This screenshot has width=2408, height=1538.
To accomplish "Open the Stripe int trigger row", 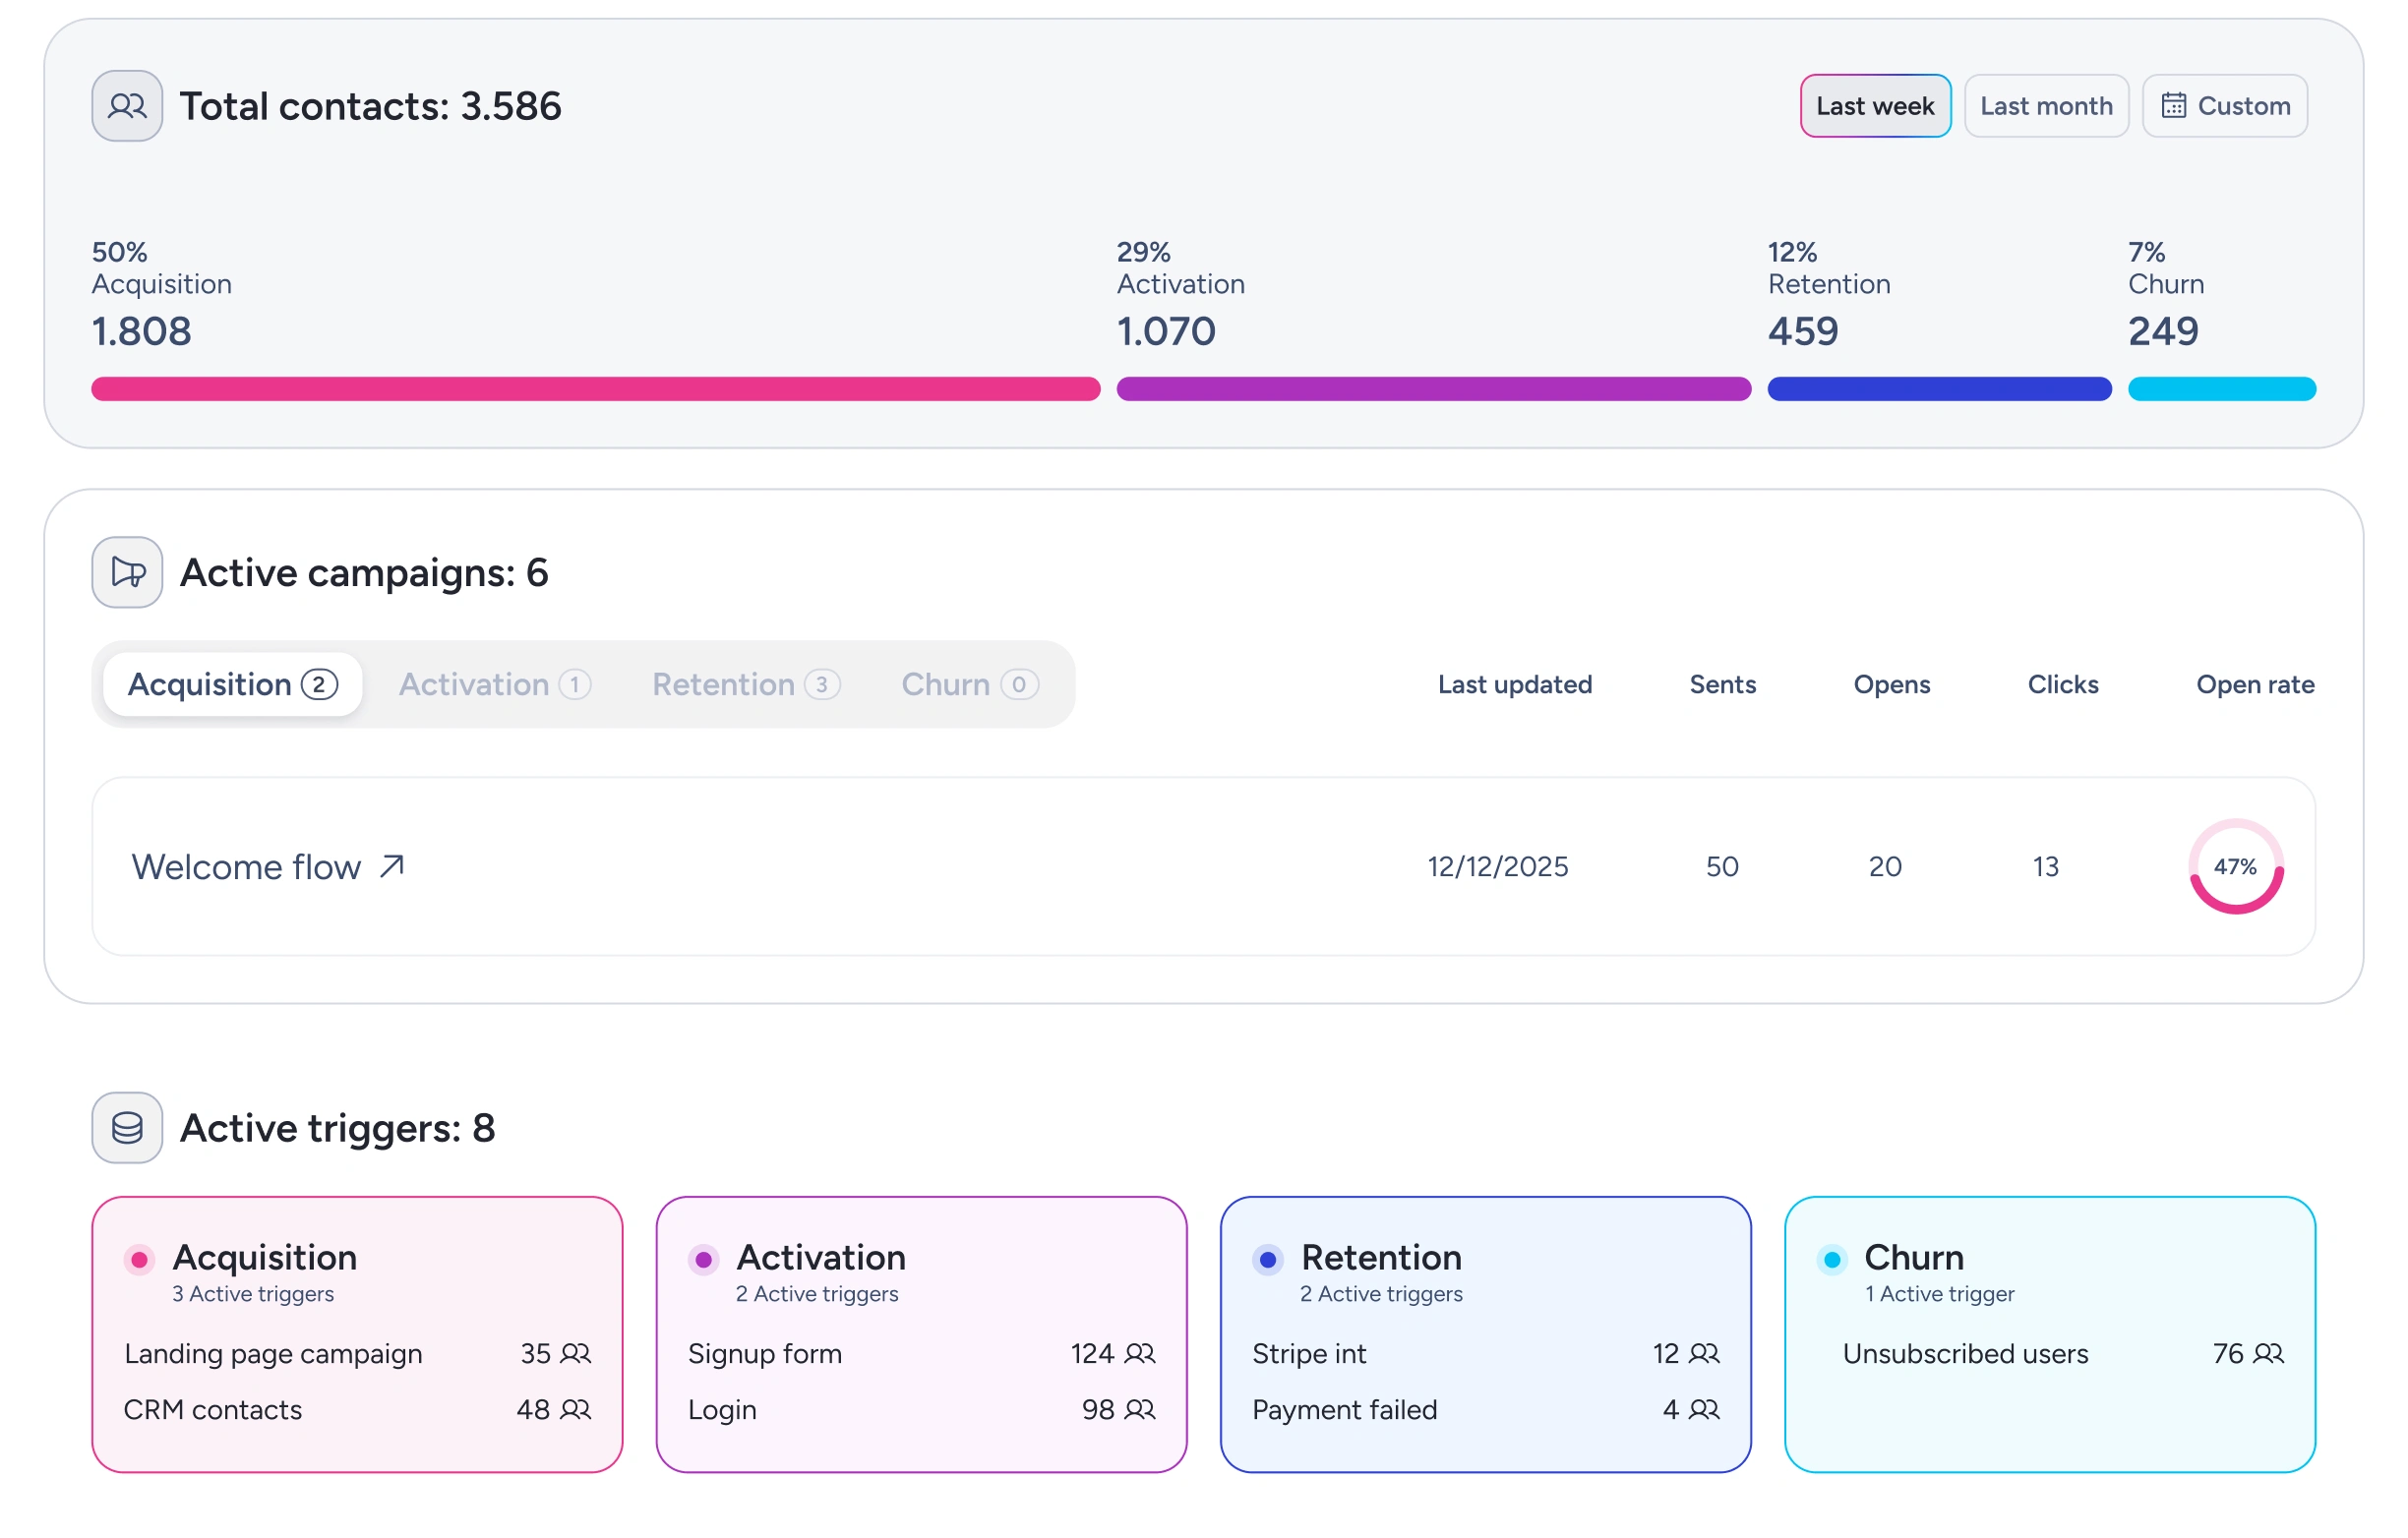I will tap(1485, 1354).
